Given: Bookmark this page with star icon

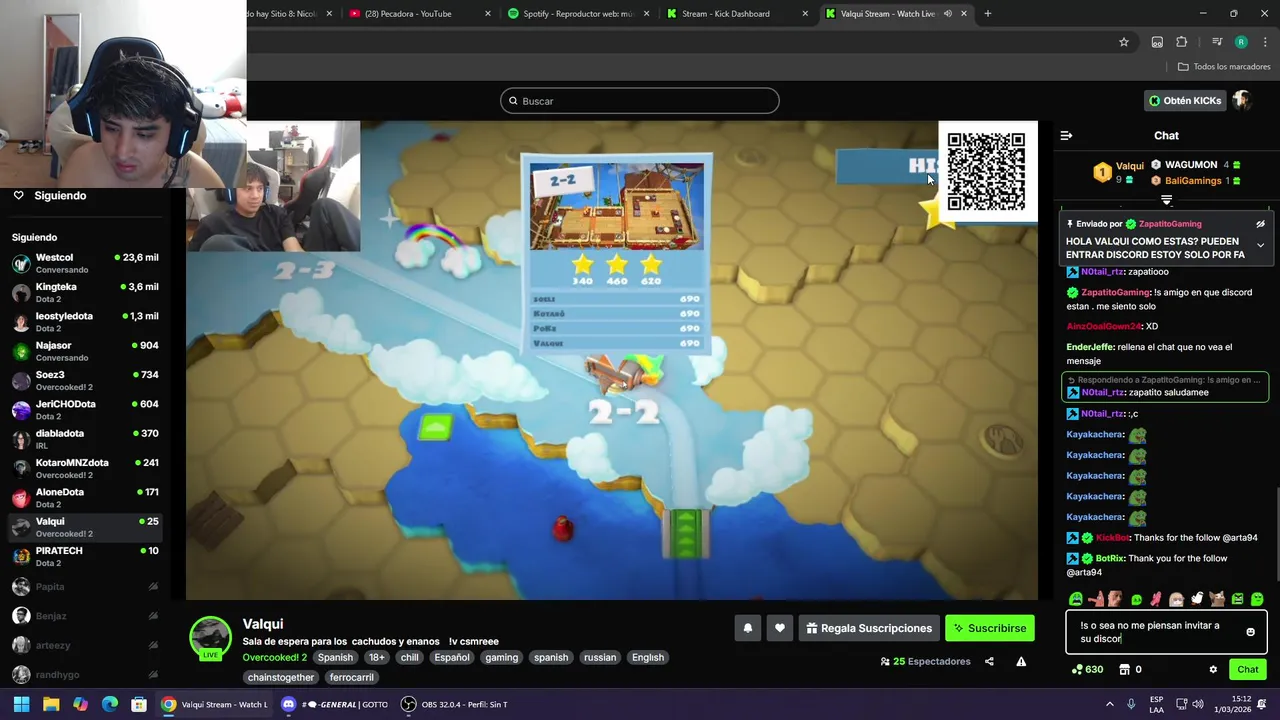Looking at the screenshot, I should pyautogui.click(x=1124, y=42).
